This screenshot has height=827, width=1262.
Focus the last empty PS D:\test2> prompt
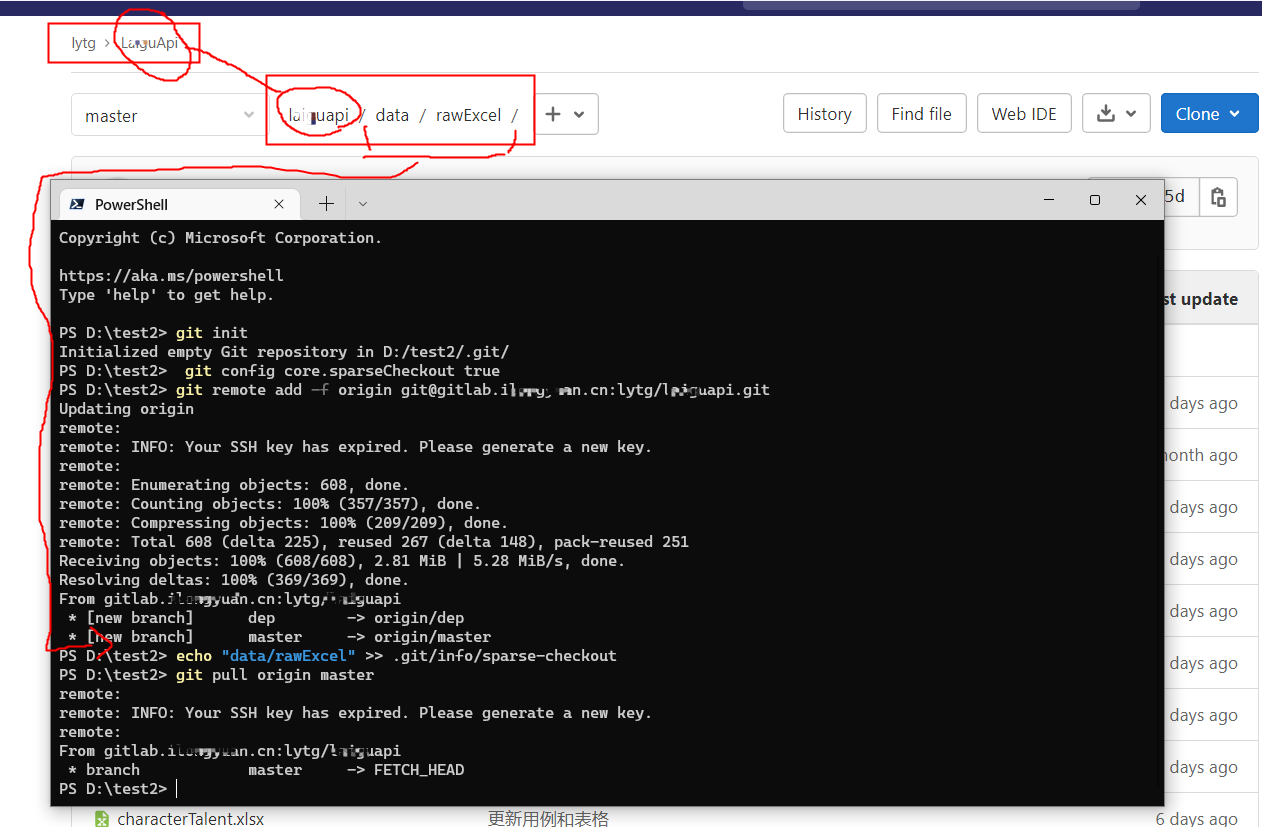118,789
